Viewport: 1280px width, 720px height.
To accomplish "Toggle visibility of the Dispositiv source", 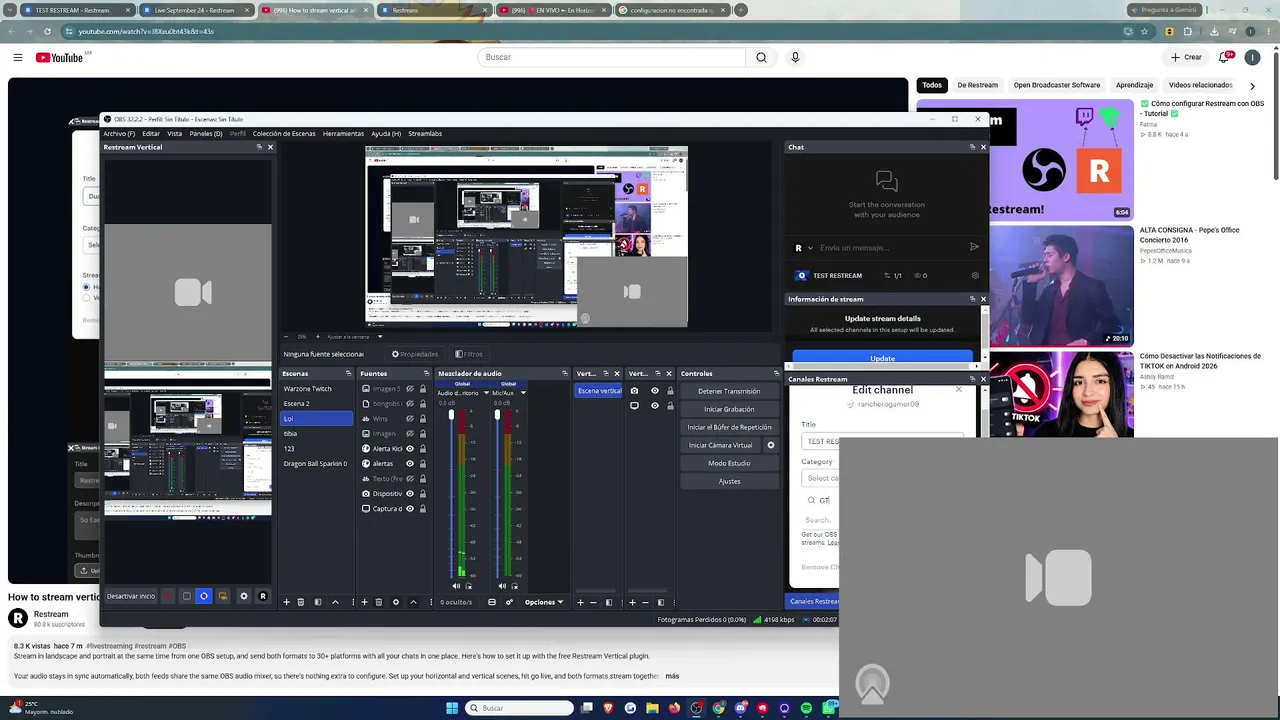I will [x=409, y=494].
